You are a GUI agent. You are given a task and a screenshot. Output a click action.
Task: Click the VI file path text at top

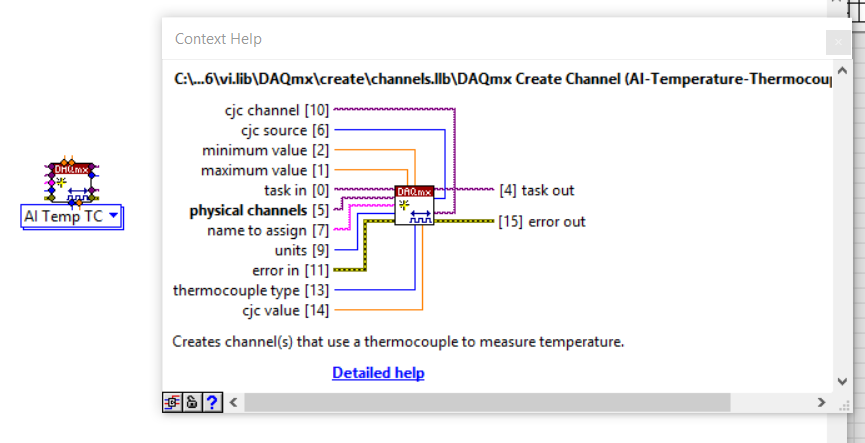503,79
